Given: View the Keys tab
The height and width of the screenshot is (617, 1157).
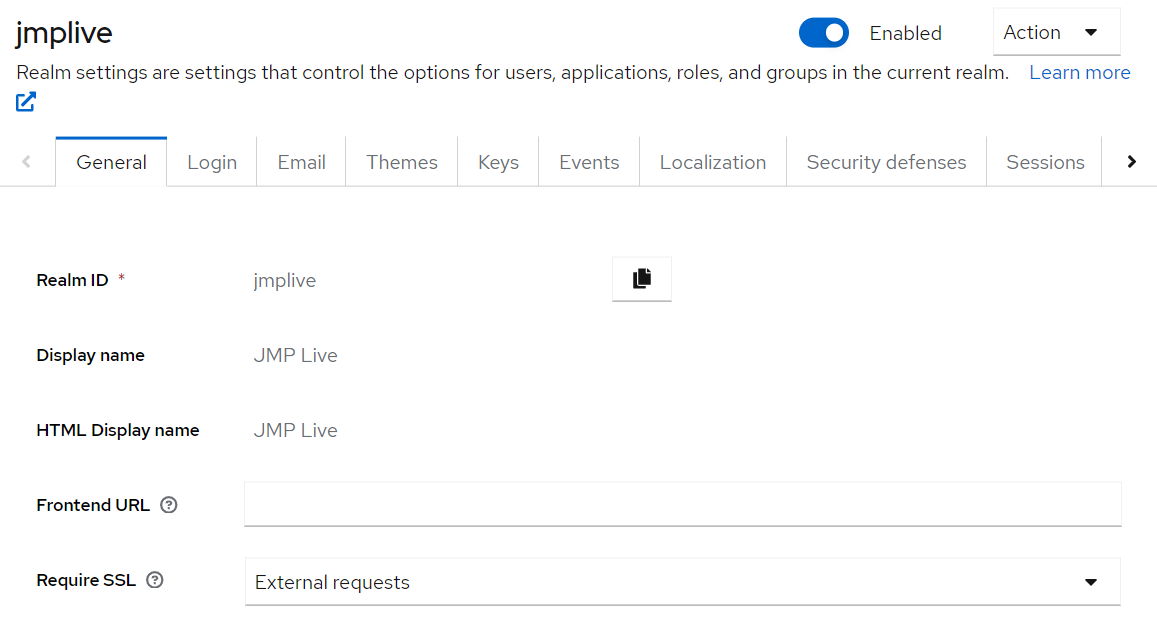Looking at the screenshot, I should [x=497, y=161].
